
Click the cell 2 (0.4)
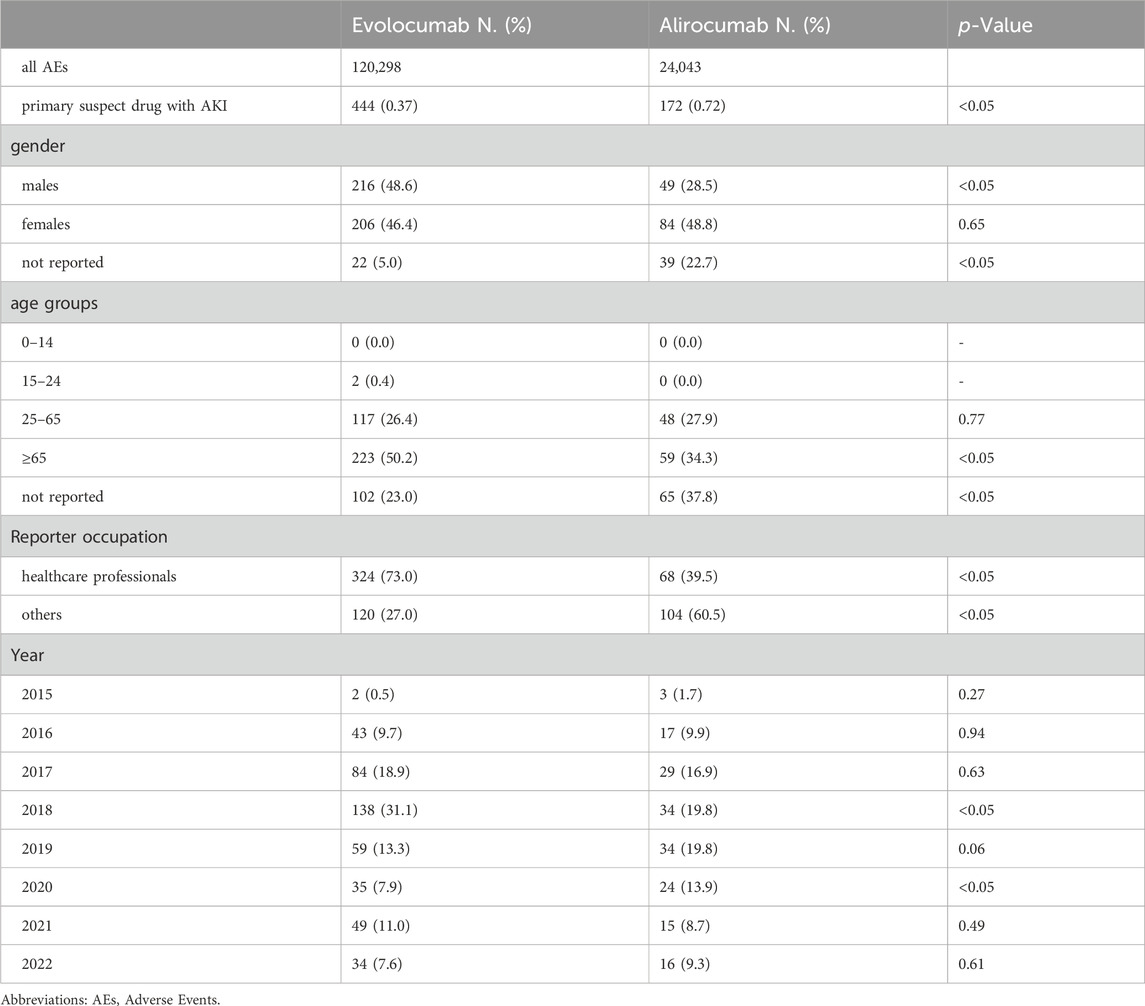[x=373, y=381]
